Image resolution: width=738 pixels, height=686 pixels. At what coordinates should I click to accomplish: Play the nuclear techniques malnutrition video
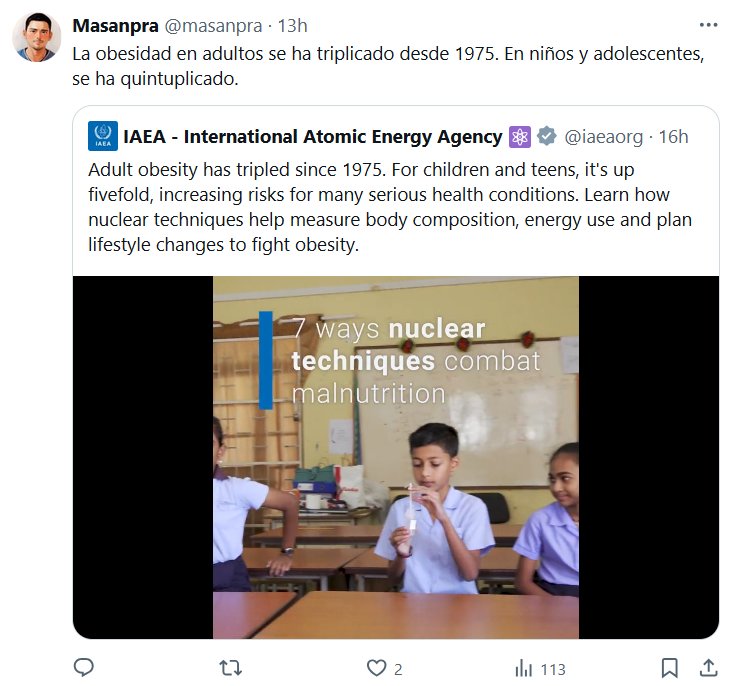[x=395, y=457]
